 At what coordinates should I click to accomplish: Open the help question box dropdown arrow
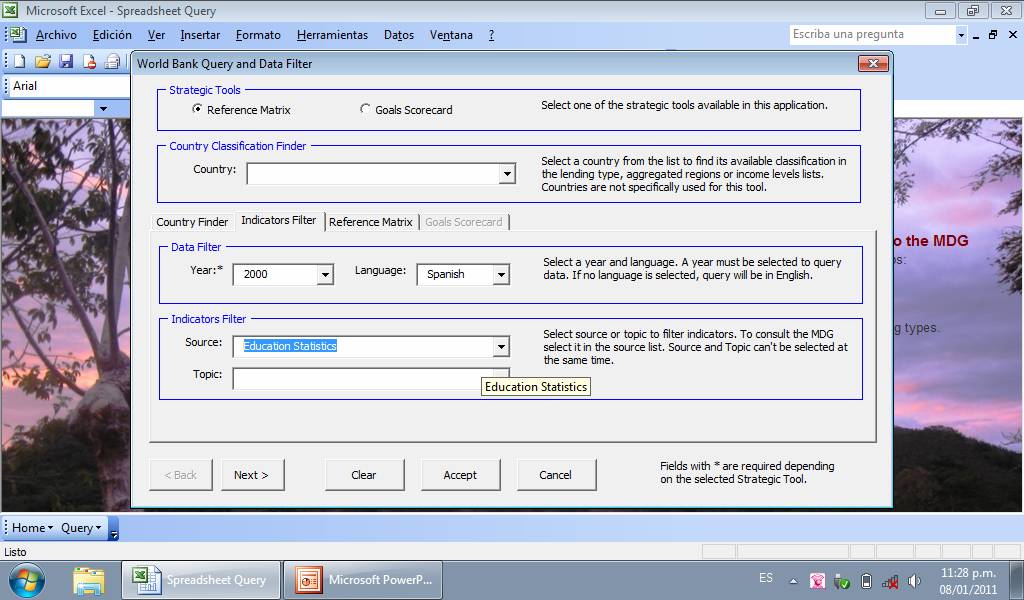coord(961,35)
